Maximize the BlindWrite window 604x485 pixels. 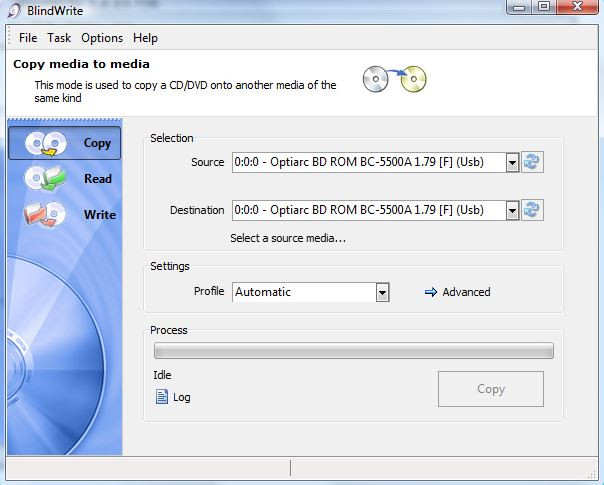(x=544, y=7)
